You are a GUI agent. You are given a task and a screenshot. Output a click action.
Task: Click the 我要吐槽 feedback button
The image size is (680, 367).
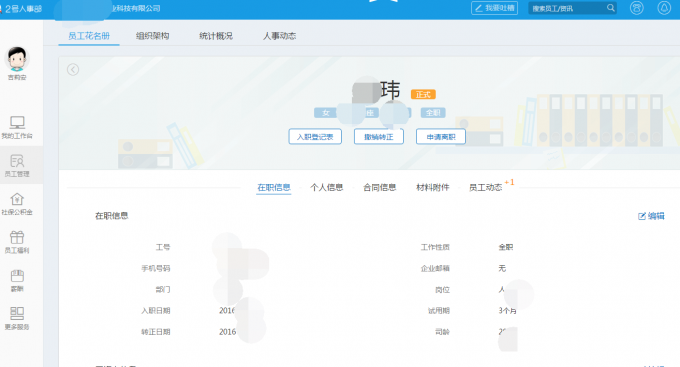click(494, 8)
